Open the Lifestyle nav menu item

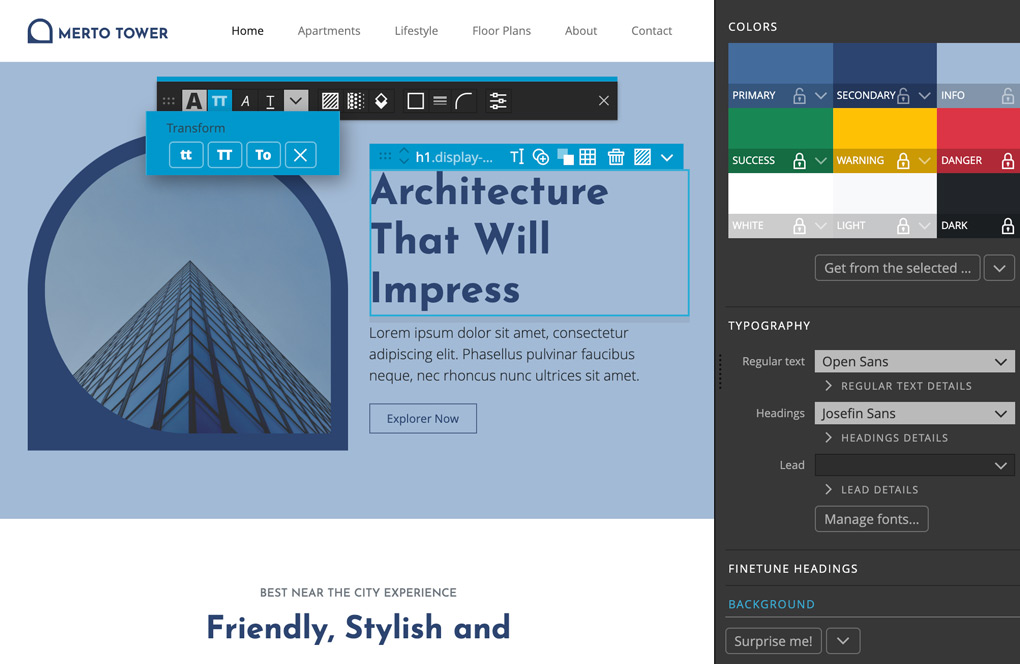point(416,31)
